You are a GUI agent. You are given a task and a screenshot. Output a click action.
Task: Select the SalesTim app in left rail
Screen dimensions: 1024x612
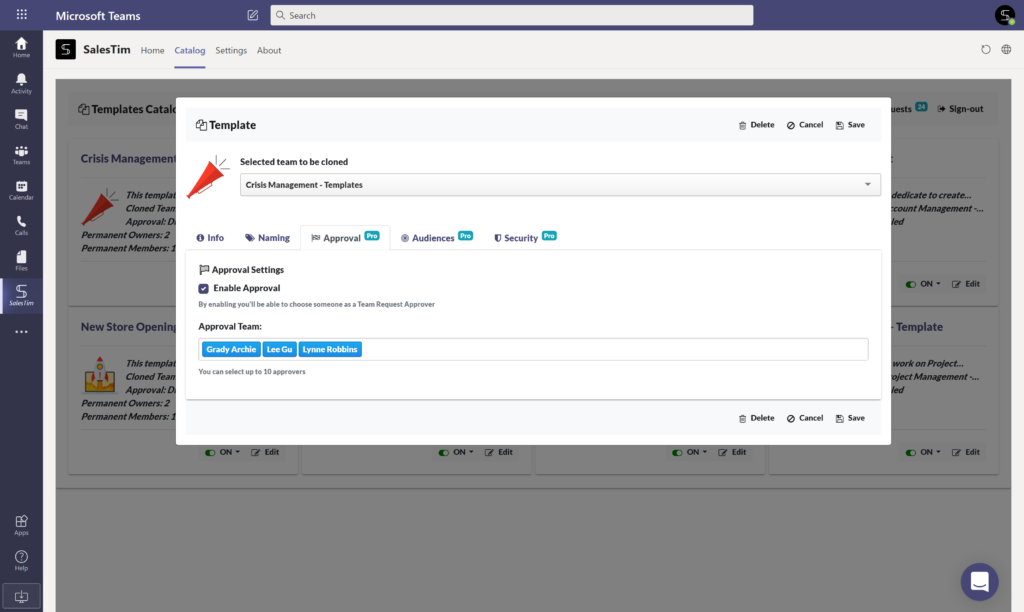(22, 296)
